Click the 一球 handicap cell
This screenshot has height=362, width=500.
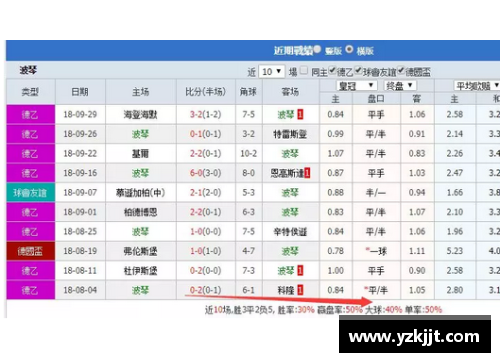[376, 251]
